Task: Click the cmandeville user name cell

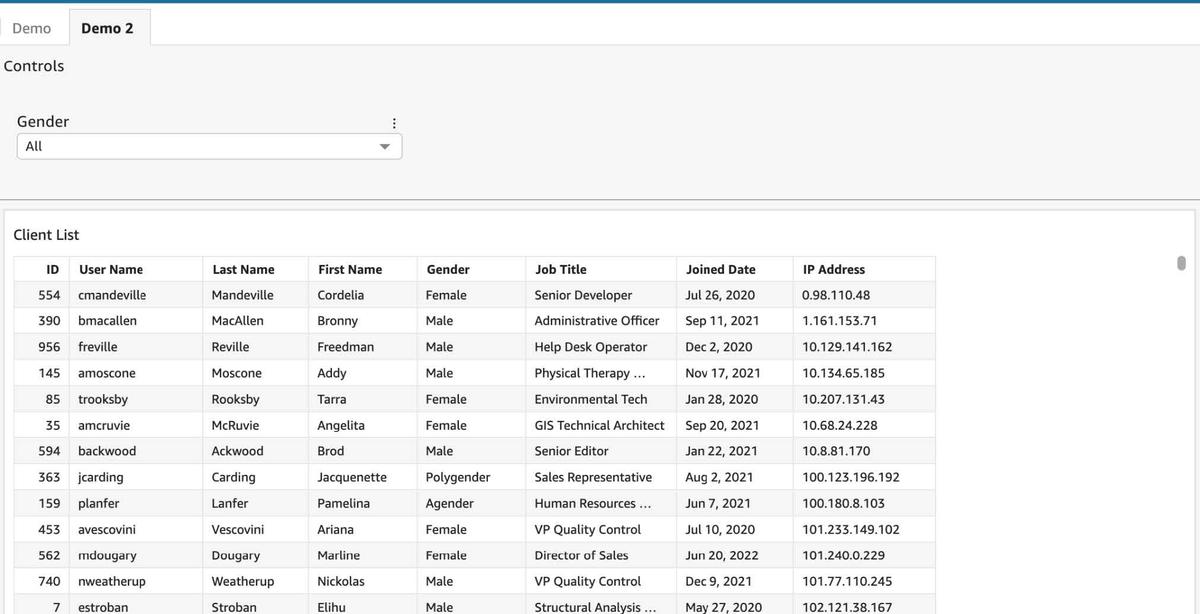Action: pyautogui.click(x=112, y=295)
